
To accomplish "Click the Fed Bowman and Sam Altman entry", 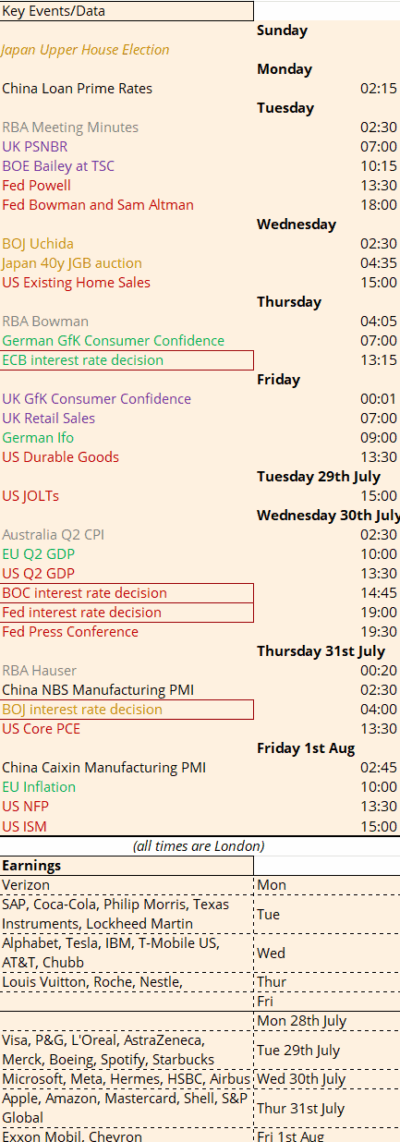I will (x=98, y=205).
